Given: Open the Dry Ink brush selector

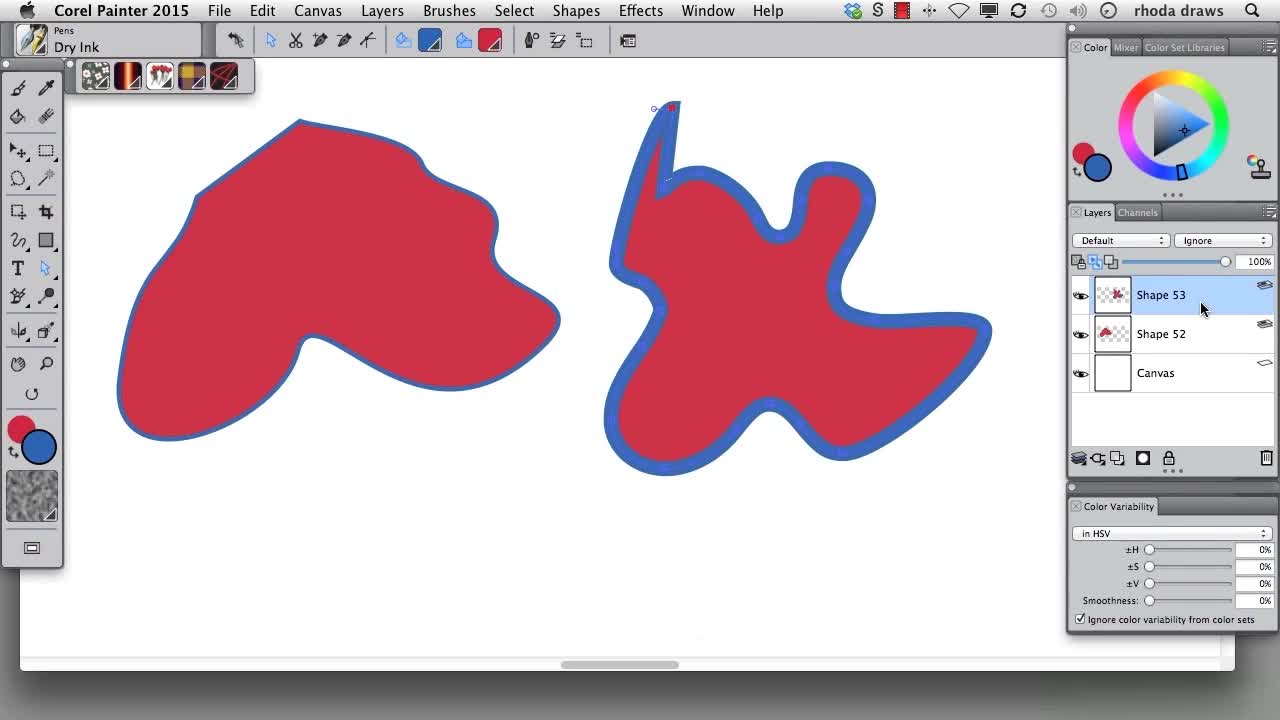Looking at the screenshot, I should 108,40.
